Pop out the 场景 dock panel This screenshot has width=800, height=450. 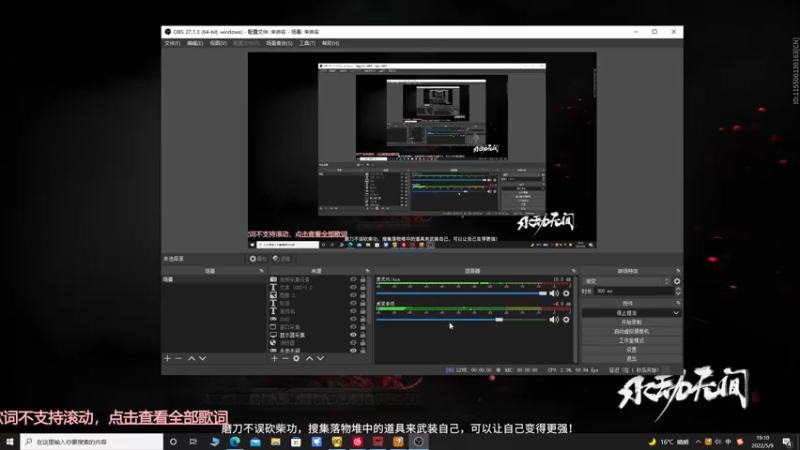262,271
